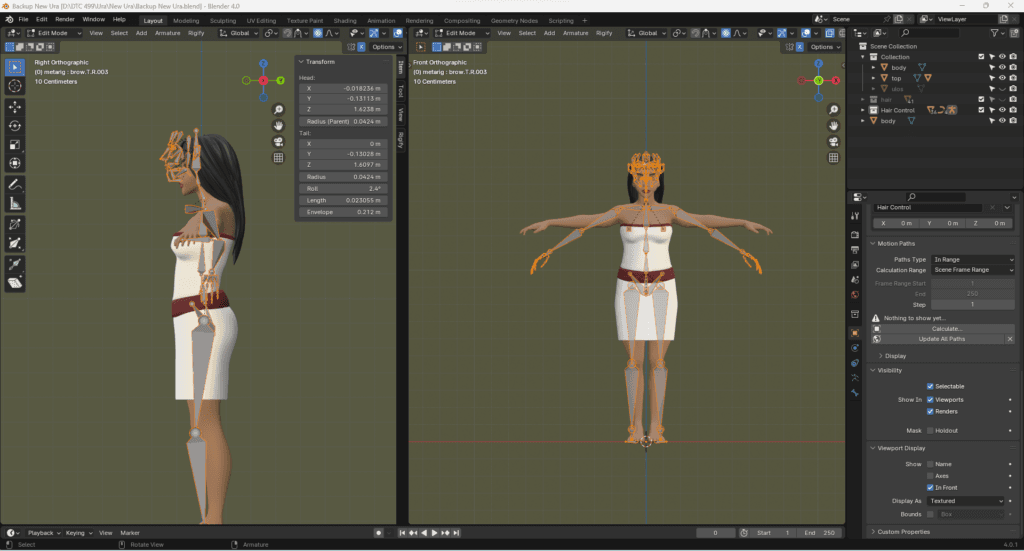1024x551 pixels.
Task: Select the Measure tool in left toolbar
Action: coord(15,204)
